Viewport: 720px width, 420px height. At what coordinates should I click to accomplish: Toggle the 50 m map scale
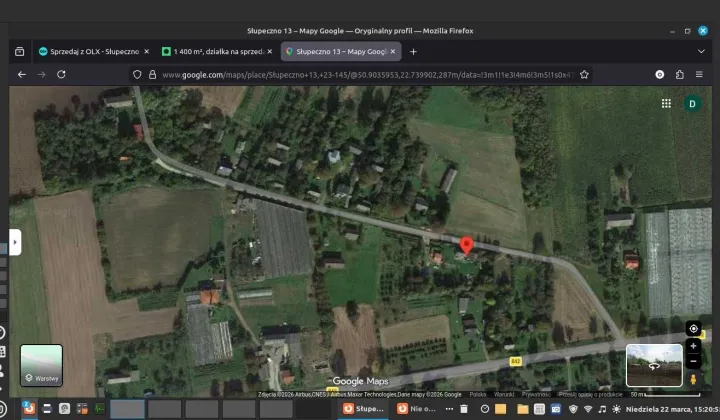click(665, 394)
